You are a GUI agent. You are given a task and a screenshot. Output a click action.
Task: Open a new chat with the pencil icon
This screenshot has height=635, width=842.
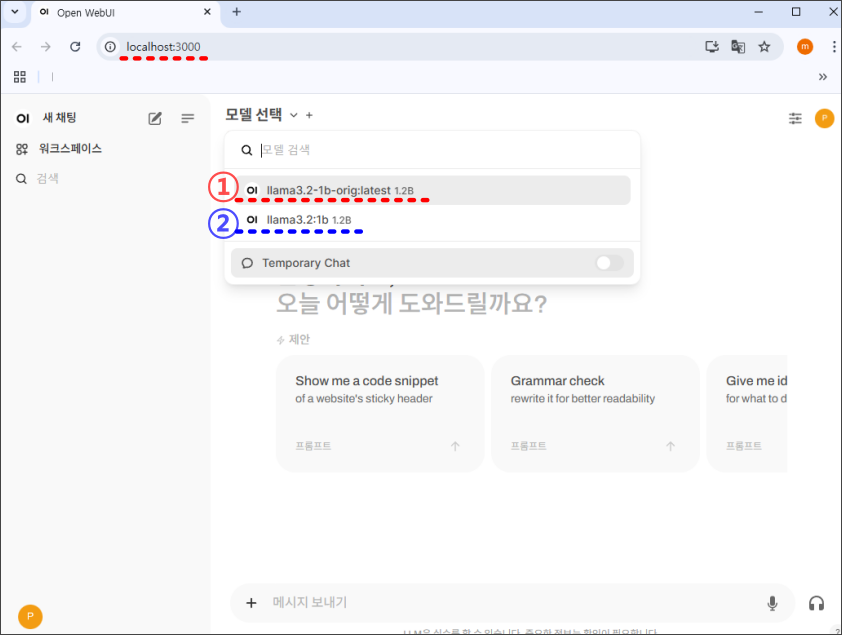point(155,117)
